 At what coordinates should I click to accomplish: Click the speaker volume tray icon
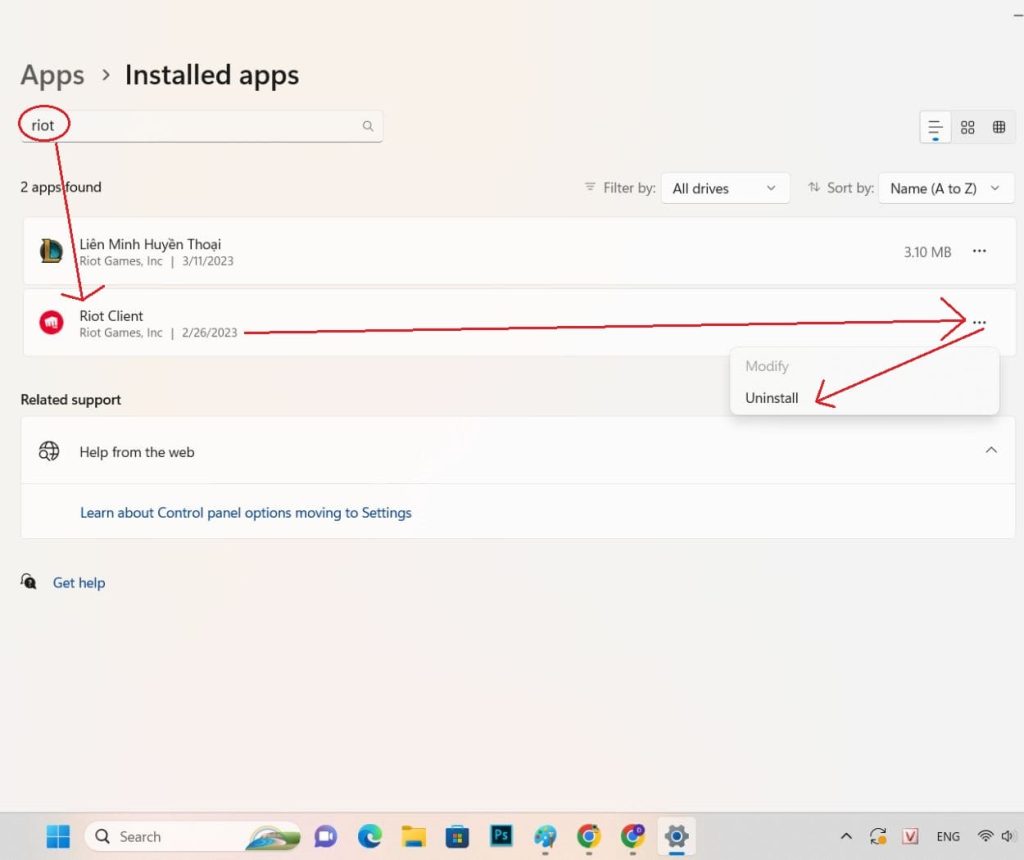coord(1008,836)
